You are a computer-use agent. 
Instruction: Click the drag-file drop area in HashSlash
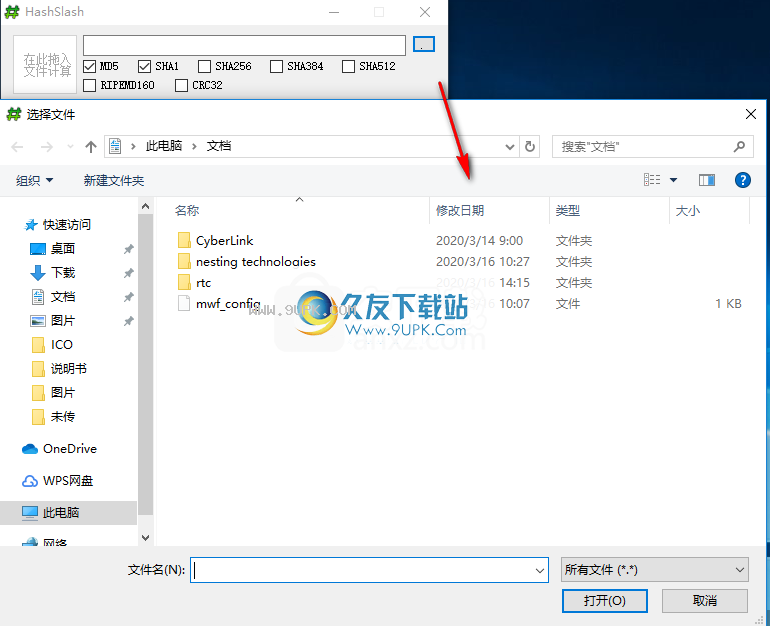(x=45, y=64)
